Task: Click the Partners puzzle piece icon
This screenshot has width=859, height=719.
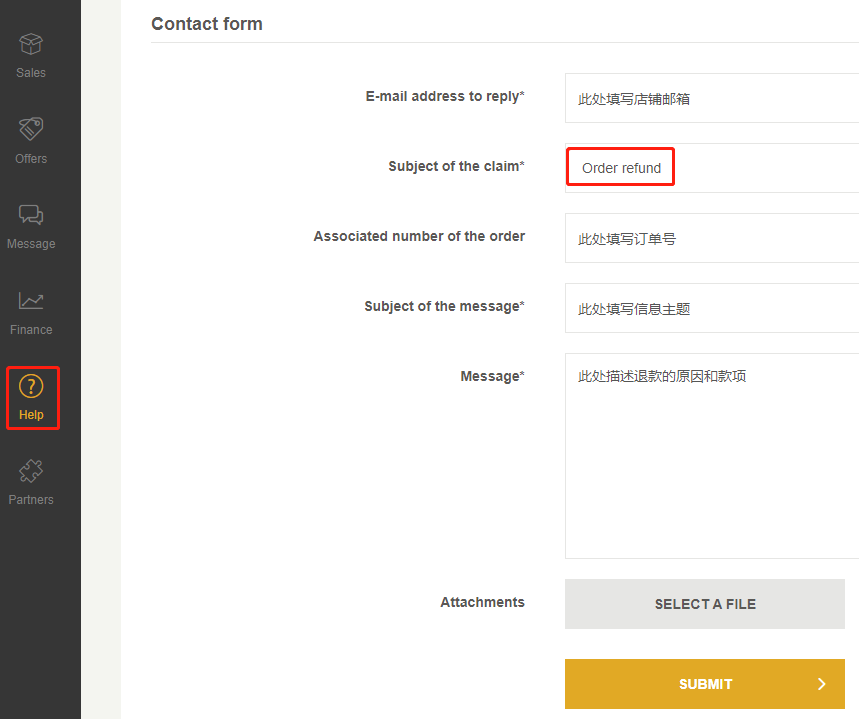Action: point(31,471)
